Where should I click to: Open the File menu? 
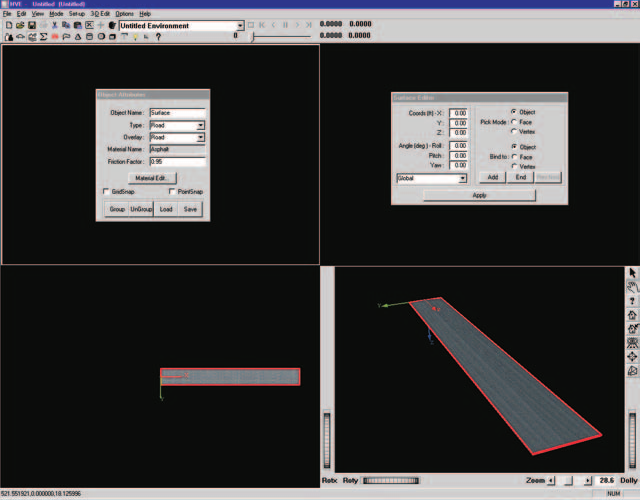[x=7, y=14]
